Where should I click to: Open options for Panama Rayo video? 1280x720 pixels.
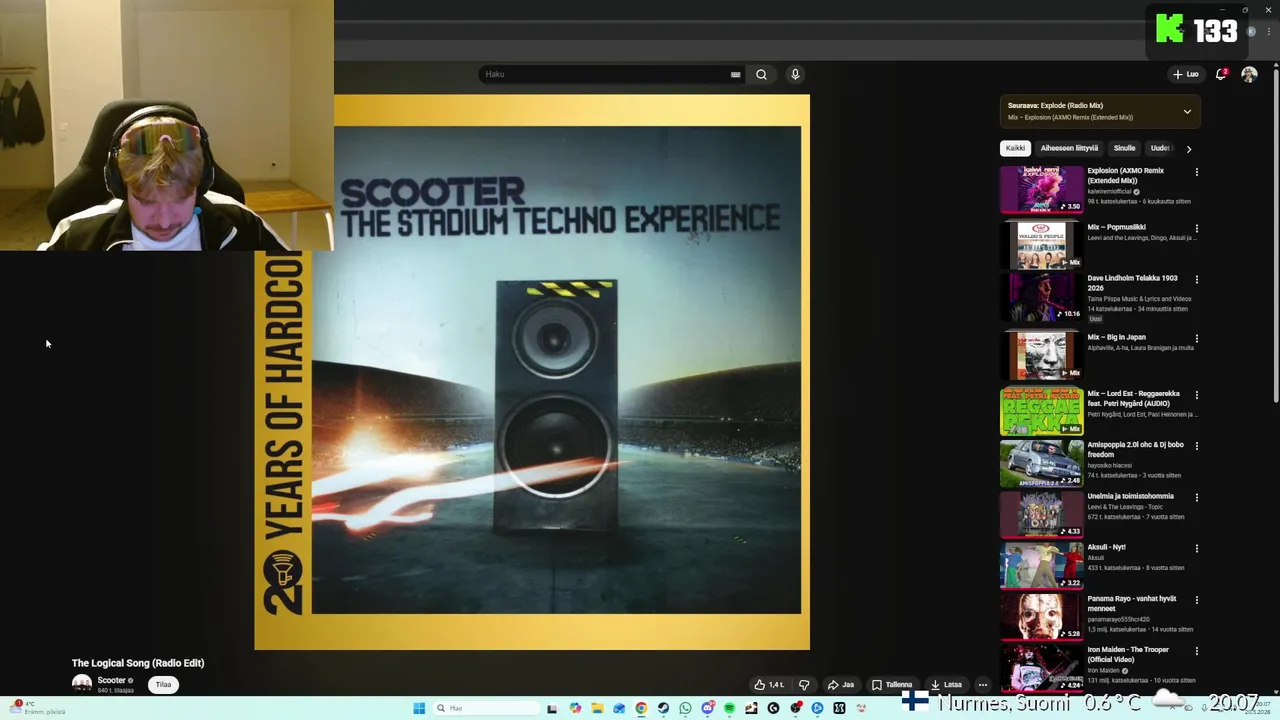click(1196, 599)
